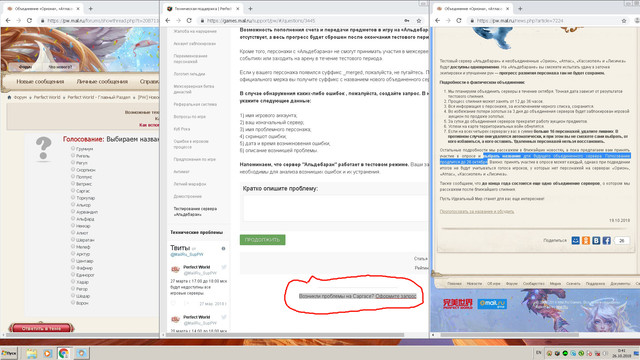Image resolution: width=640 pixels, height=360 pixels.
Task: Close the tab in the left forum window
Action: (77, 8)
